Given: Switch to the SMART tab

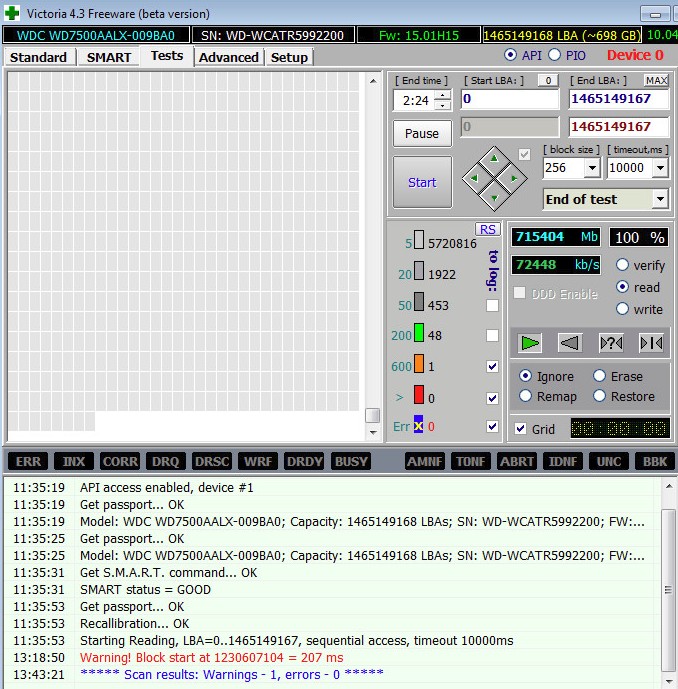Looking at the screenshot, I should pyautogui.click(x=108, y=57).
